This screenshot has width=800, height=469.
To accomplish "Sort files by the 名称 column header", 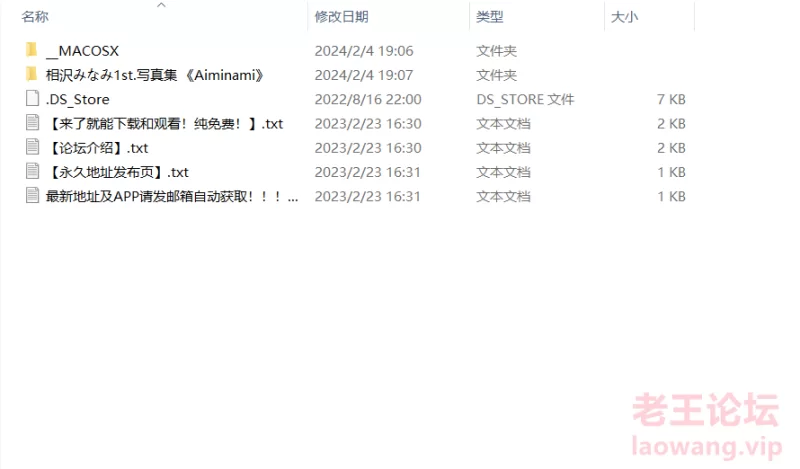I will click(x=35, y=17).
